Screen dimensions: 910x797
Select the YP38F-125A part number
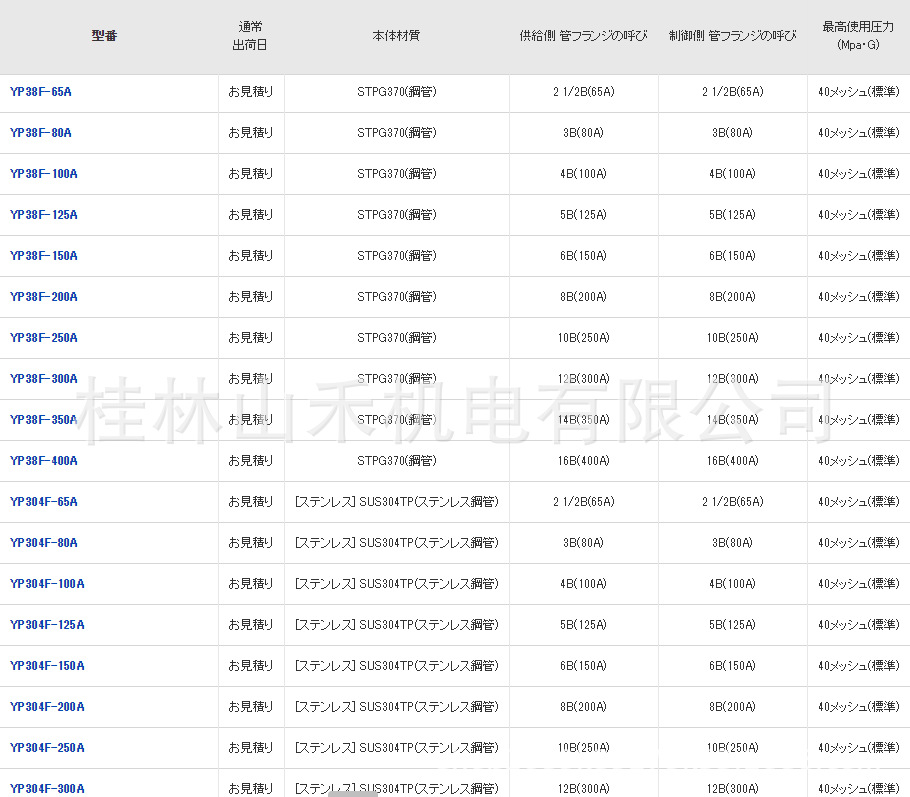(x=44, y=215)
